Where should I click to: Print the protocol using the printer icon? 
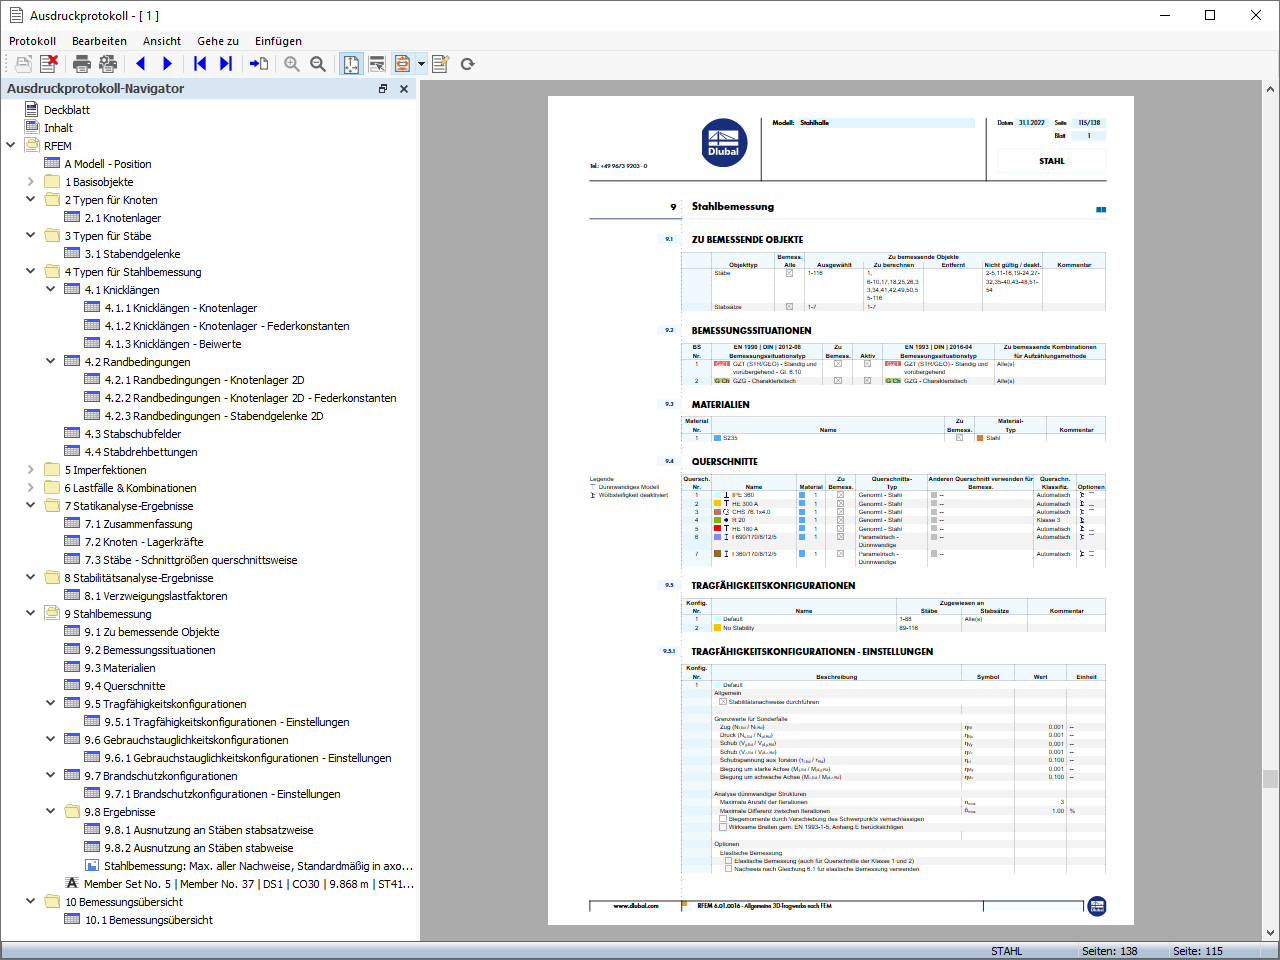pyautogui.click(x=82, y=64)
